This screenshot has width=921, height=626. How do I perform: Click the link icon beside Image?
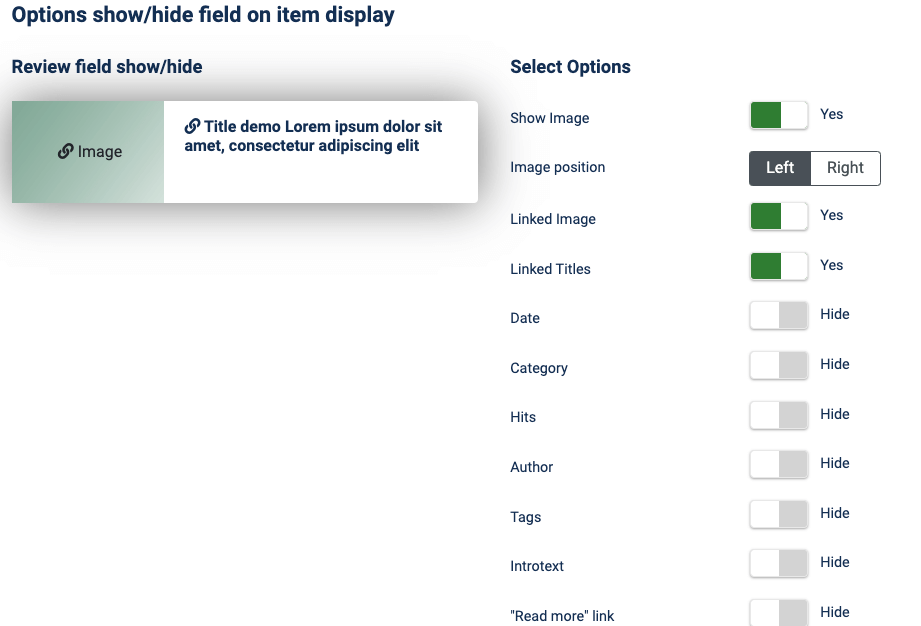(x=65, y=152)
